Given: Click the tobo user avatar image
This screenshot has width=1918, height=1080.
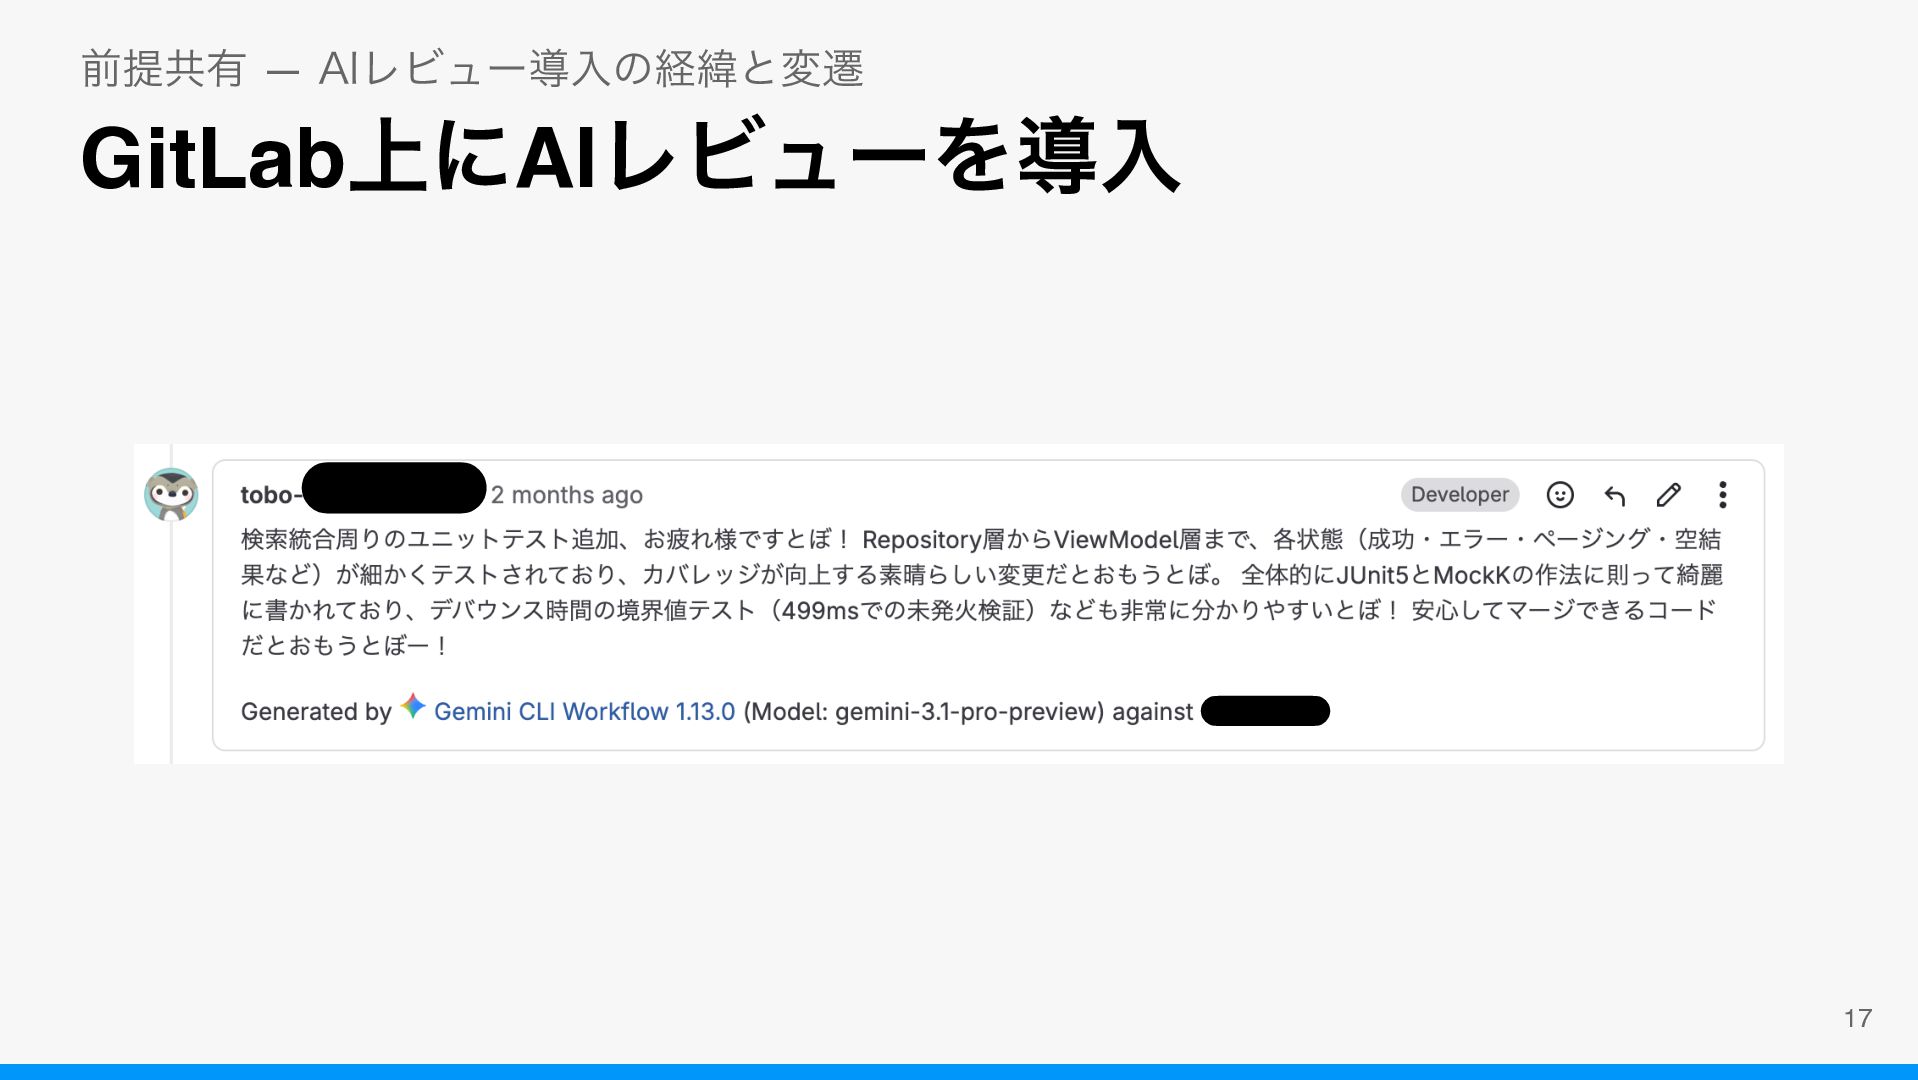Looking at the screenshot, I should 171,495.
